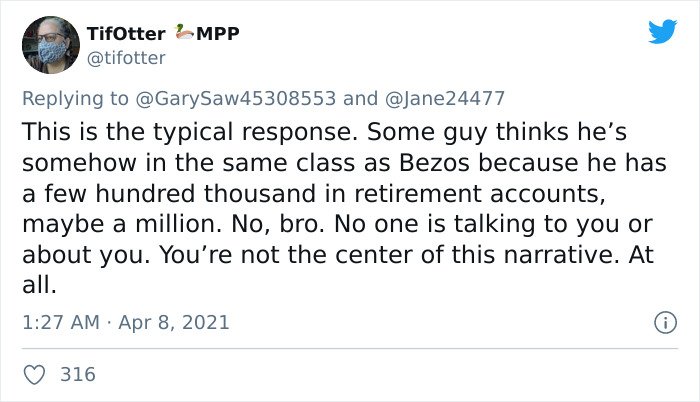This screenshot has height=402, width=700.
Task: Click the 1:27 AM timestamp
Action: [61, 322]
